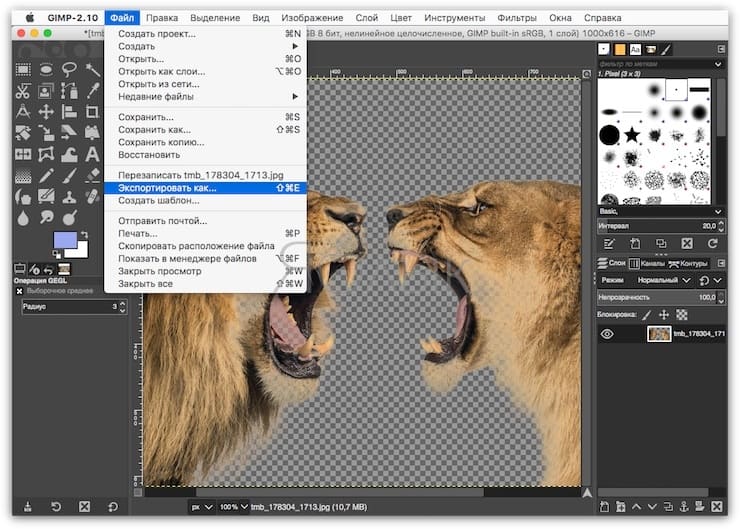Select the Flip tool
740x529 pixels.
pos(23,154)
